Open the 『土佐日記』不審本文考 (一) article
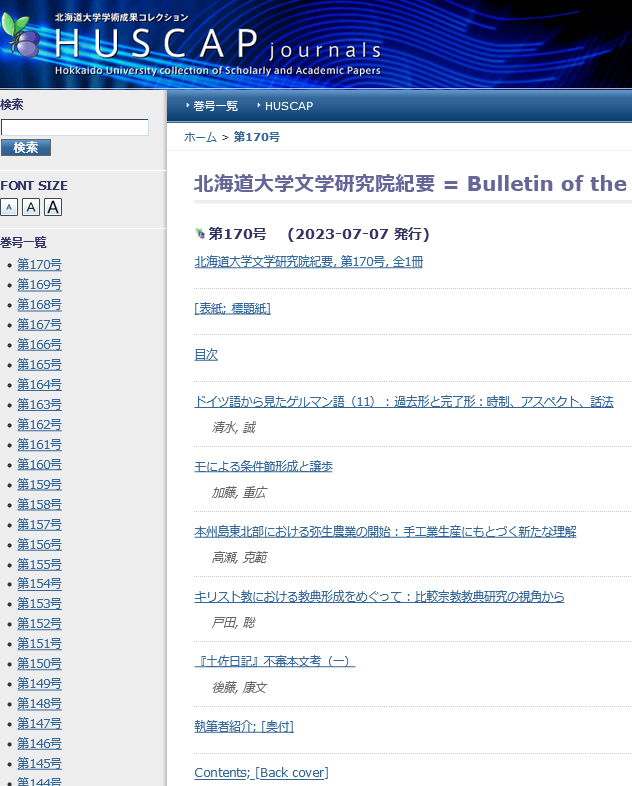 tap(275, 661)
